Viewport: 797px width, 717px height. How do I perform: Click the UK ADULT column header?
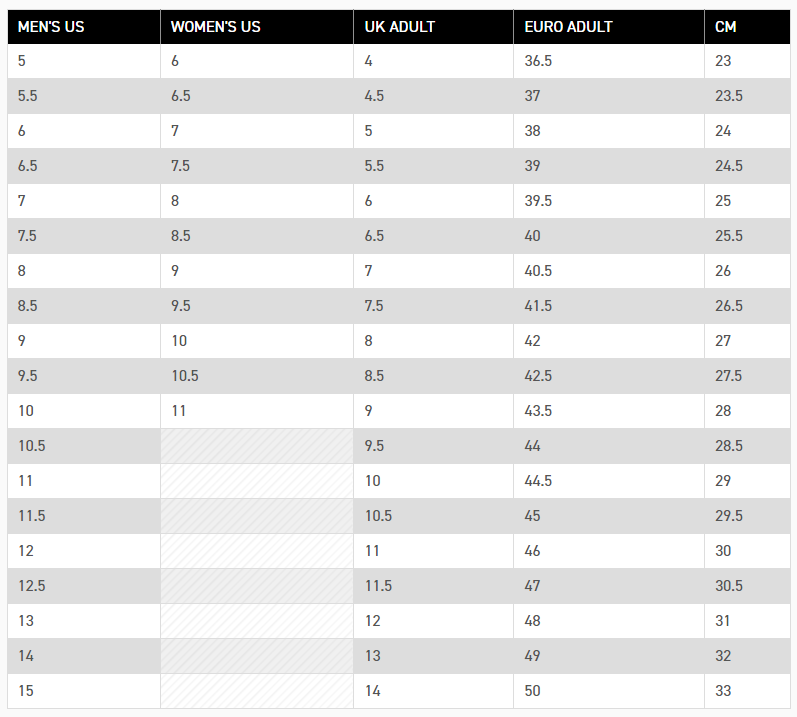434,26
